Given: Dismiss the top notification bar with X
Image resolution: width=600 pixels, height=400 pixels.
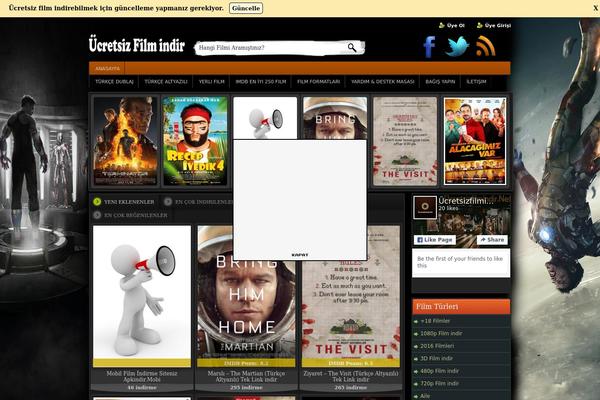Looking at the screenshot, I should point(596,8).
